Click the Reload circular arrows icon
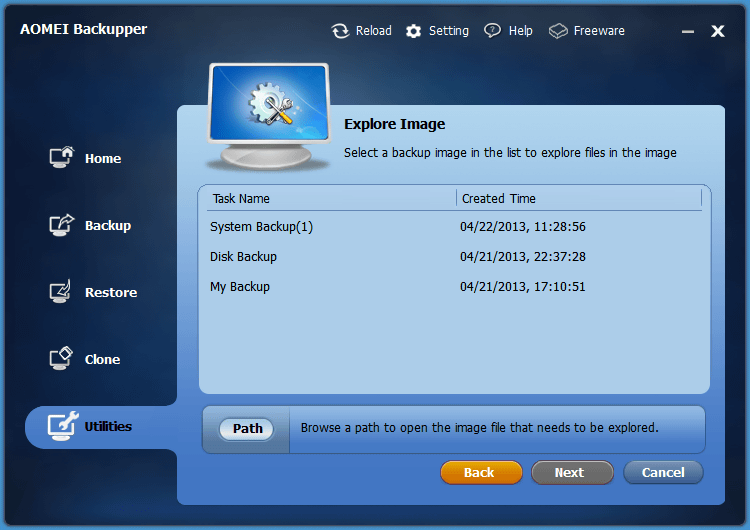The width and height of the screenshot is (750, 530). coord(340,31)
